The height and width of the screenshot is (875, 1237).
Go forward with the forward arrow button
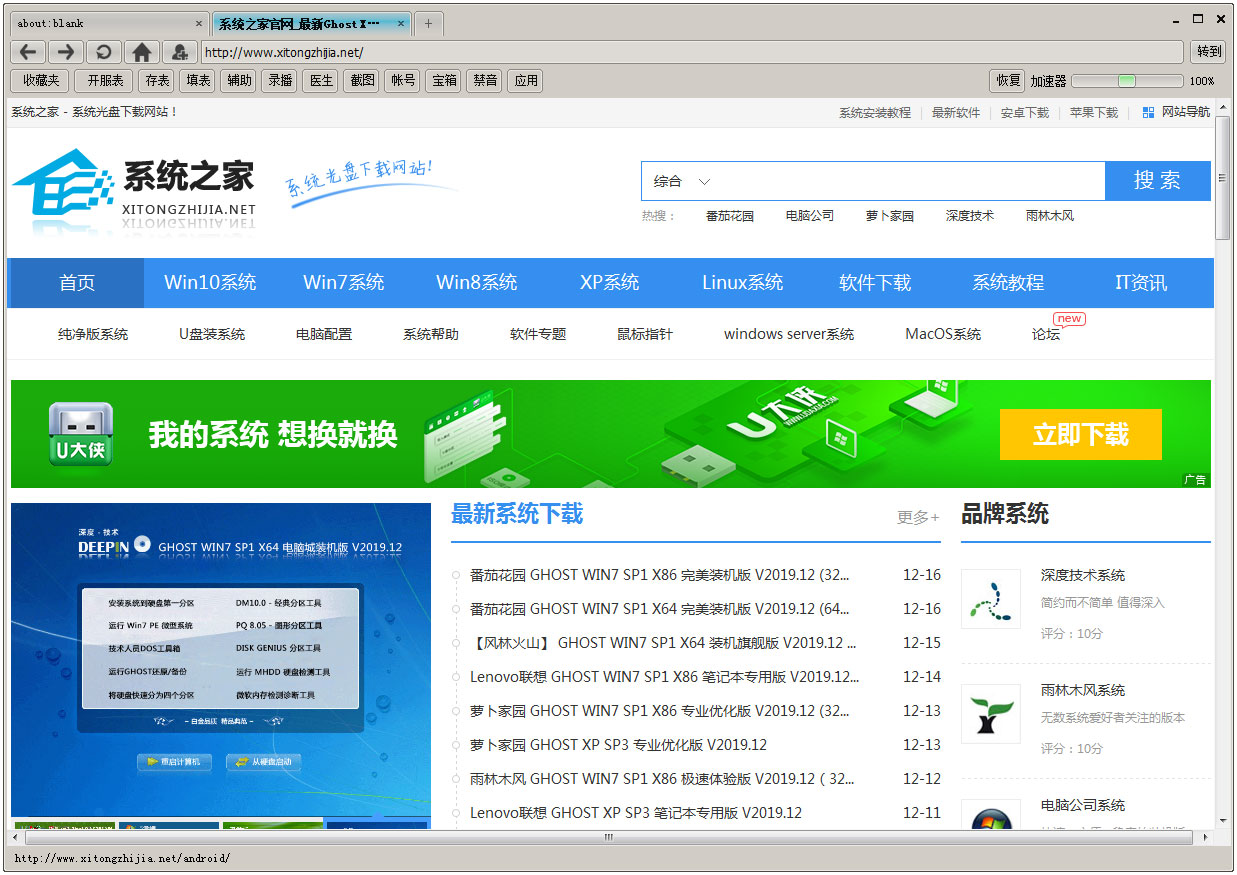[x=66, y=52]
